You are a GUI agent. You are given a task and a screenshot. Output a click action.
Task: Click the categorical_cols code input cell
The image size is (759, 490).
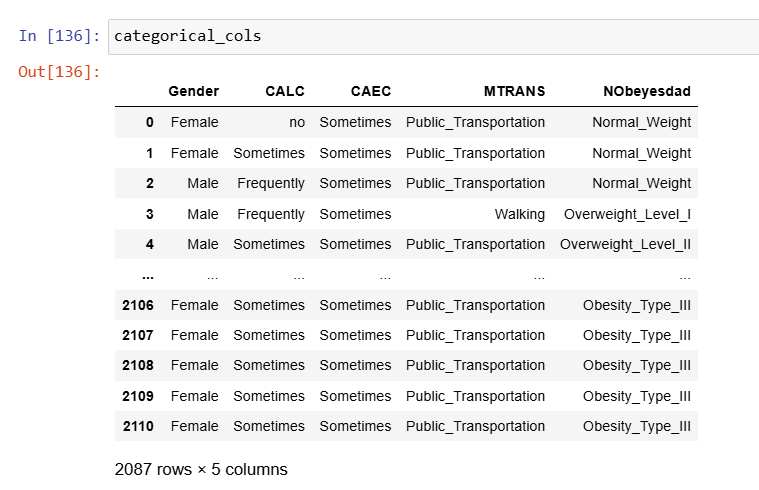(x=433, y=37)
